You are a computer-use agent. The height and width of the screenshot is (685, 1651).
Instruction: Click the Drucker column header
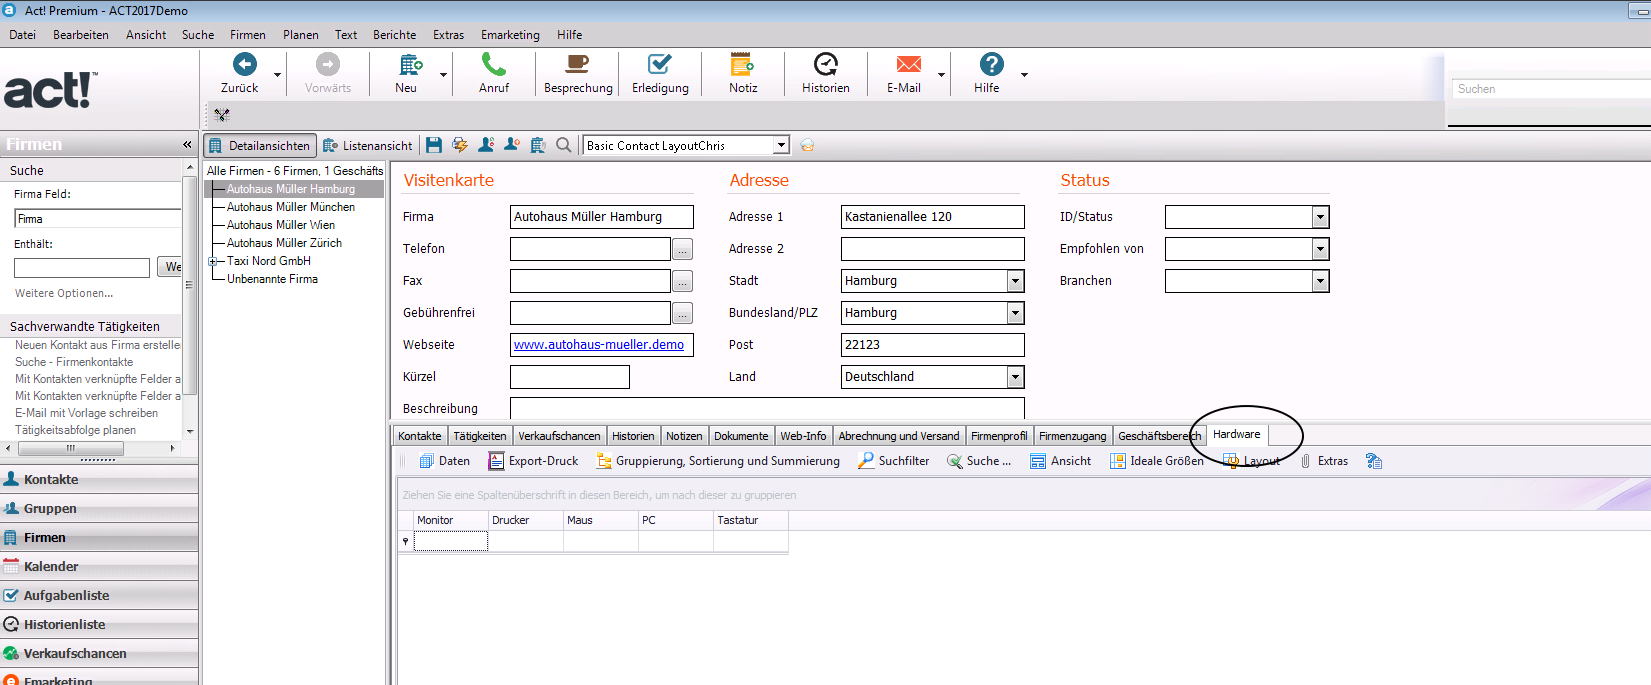525,520
